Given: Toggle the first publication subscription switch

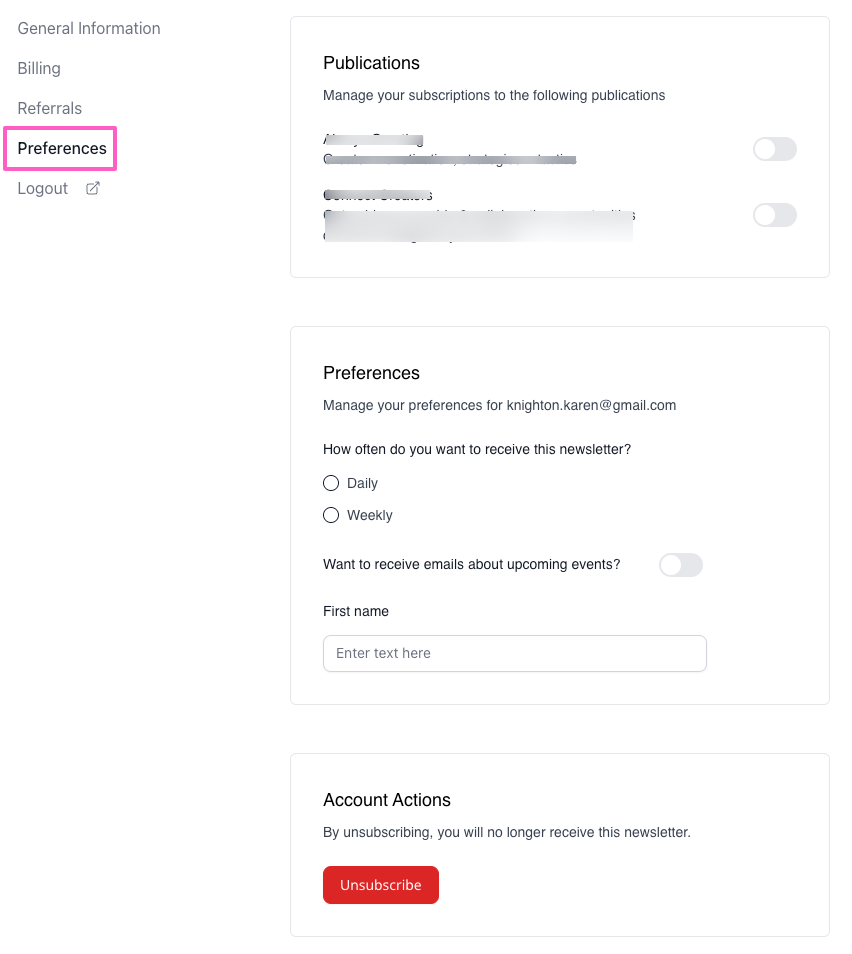Looking at the screenshot, I should coord(774,149).
